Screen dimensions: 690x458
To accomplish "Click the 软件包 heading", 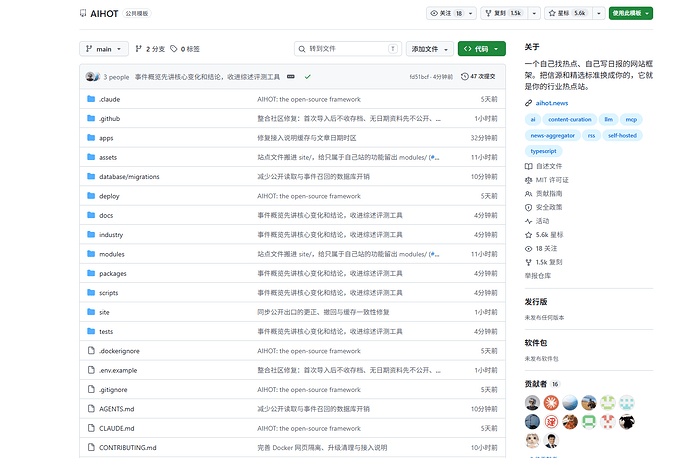I will click(536, 343).
